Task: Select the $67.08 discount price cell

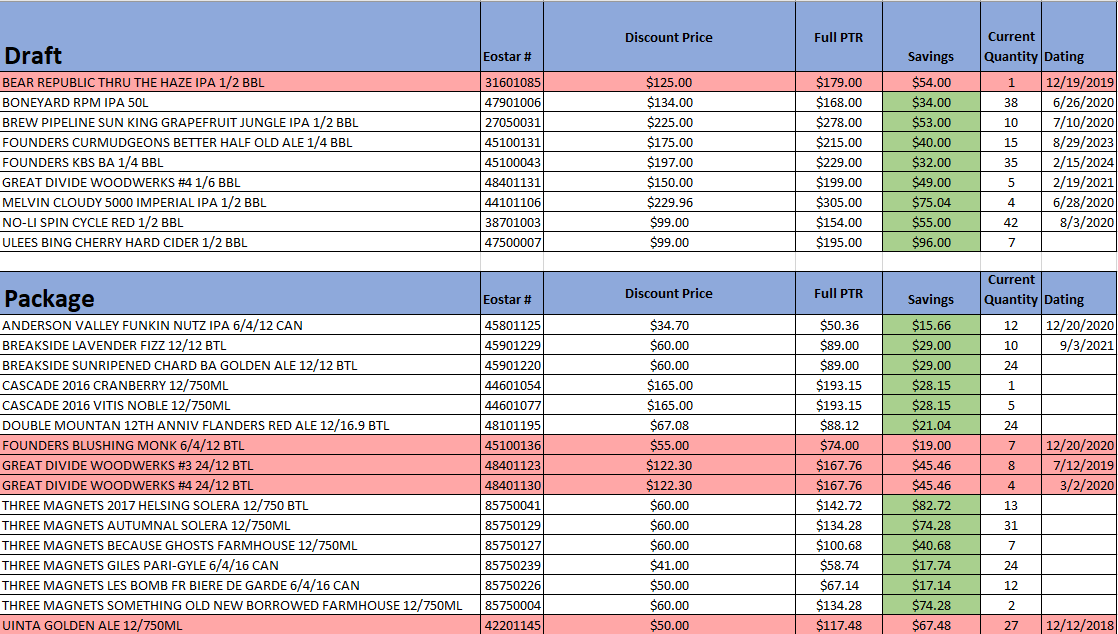Action: click(669, 425)
